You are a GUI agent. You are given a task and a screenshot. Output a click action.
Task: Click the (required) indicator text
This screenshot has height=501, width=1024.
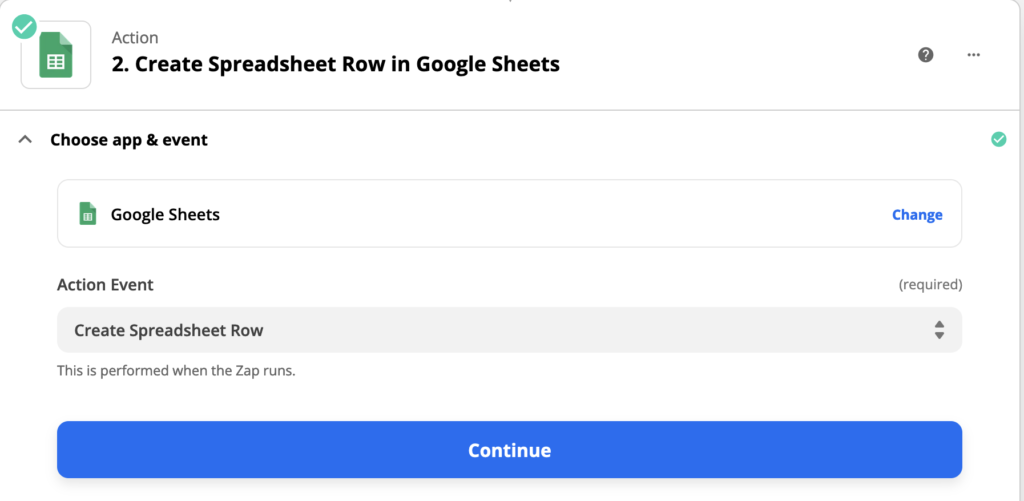tap(931, 285)
